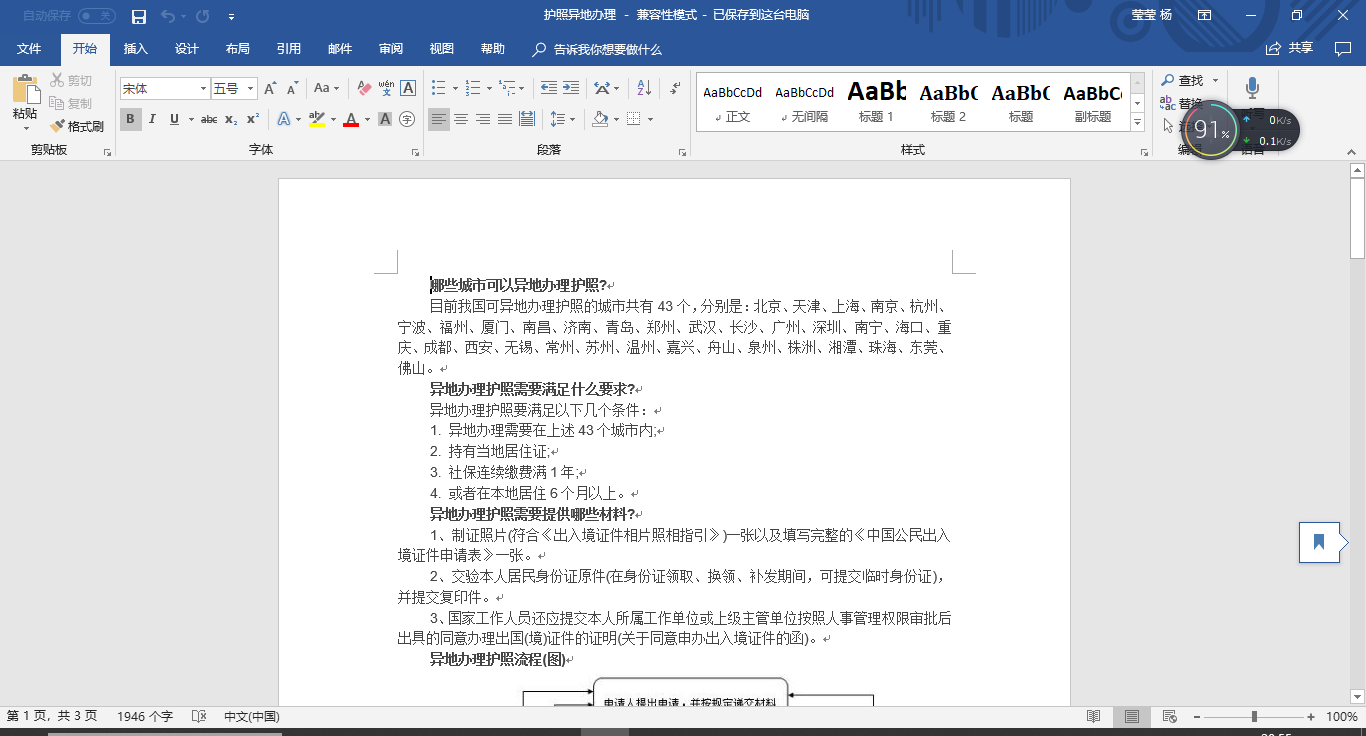Click the Dictate microphone icon
The height and width of the screenshot is (736, 1366).
pos(1252,89)
